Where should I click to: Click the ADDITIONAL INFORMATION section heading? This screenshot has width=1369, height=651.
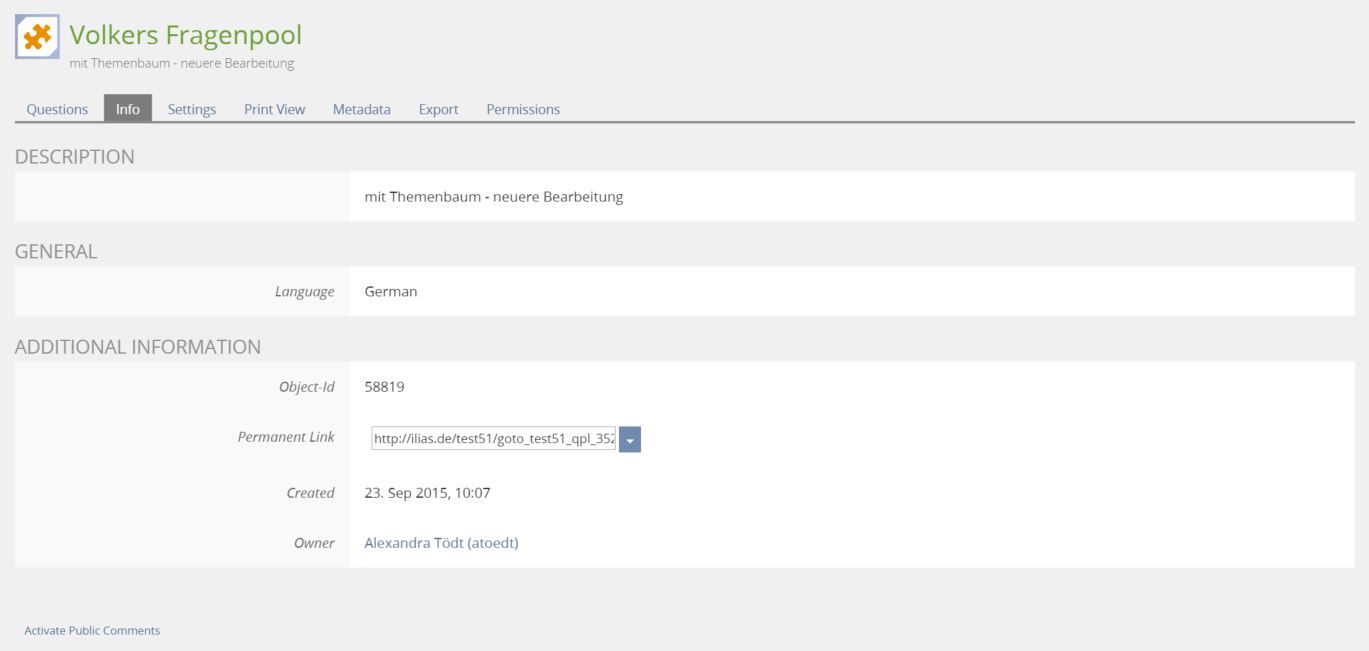138,347
